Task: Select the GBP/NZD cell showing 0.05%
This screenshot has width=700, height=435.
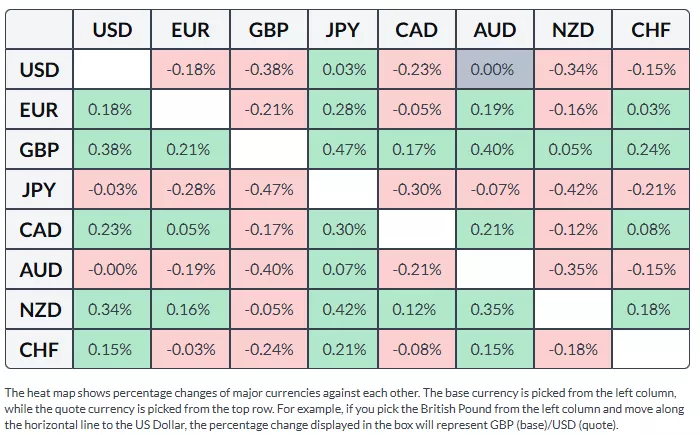Action: click(x=572, y=150)
